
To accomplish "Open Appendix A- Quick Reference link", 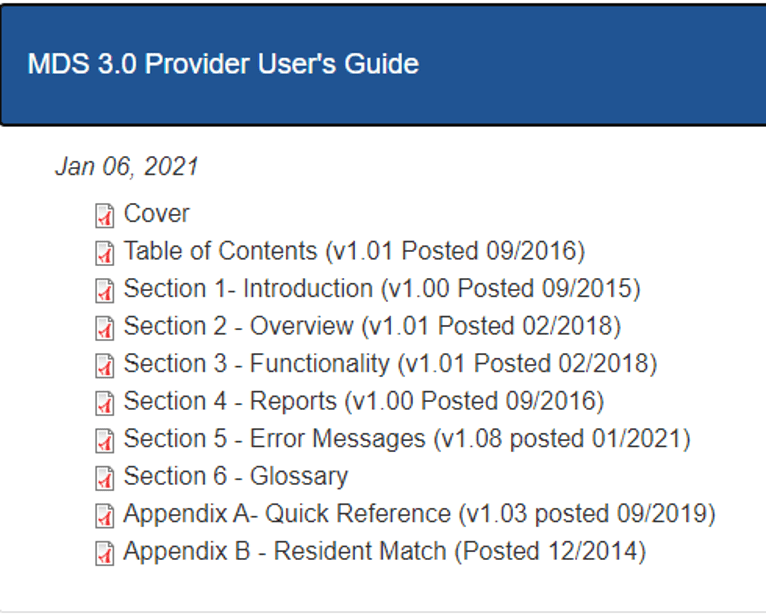I will point(420,514).
